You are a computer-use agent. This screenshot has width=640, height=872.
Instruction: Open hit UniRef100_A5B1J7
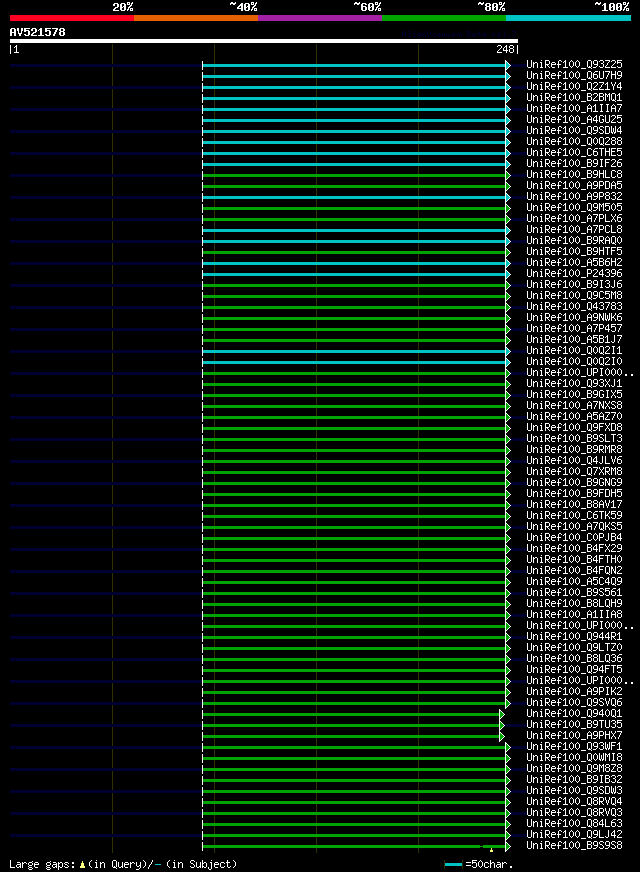574,340
